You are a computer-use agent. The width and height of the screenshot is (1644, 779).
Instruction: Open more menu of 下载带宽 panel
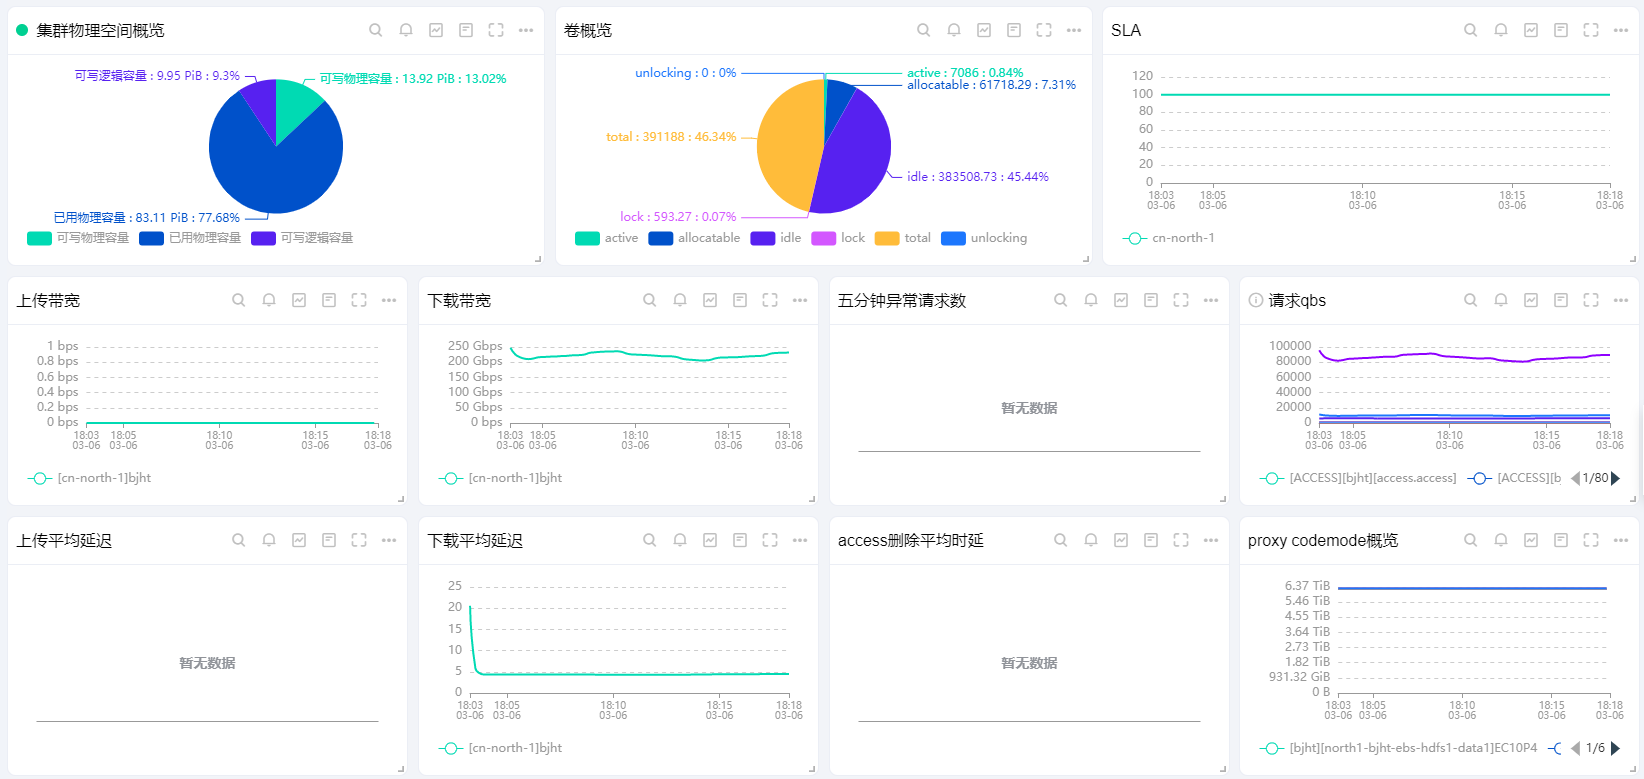point(800,300)
